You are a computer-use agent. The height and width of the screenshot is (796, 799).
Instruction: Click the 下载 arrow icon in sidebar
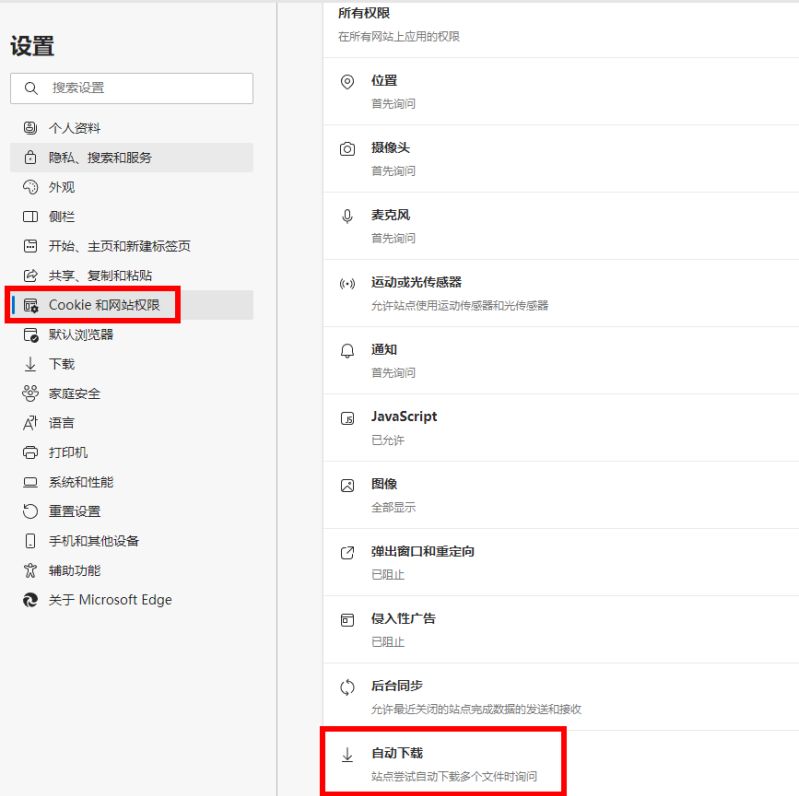30,364
